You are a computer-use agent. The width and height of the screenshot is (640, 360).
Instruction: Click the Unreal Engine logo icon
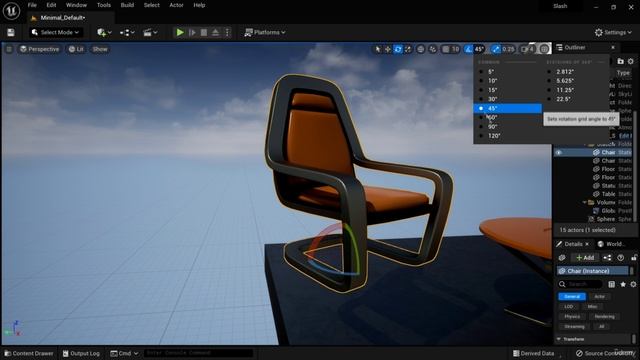[11, 11]
